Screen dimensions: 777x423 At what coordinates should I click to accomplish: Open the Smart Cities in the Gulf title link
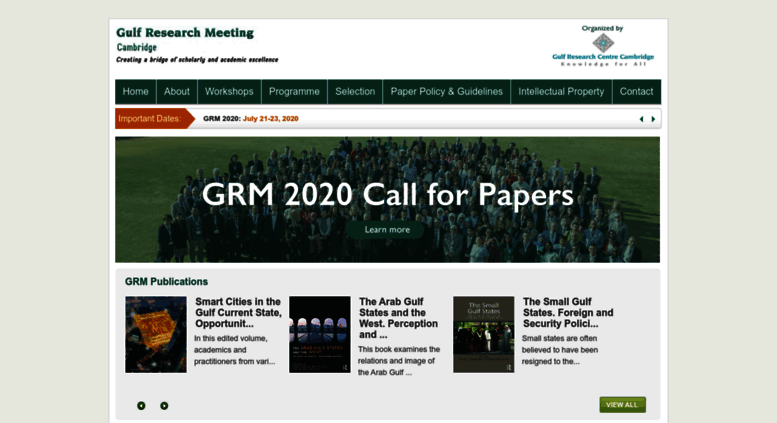point(238,313)
